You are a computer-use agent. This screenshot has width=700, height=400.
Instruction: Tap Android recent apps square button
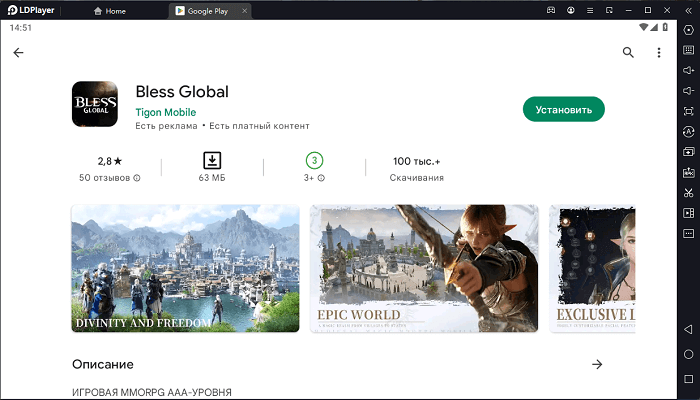(688, 379)
